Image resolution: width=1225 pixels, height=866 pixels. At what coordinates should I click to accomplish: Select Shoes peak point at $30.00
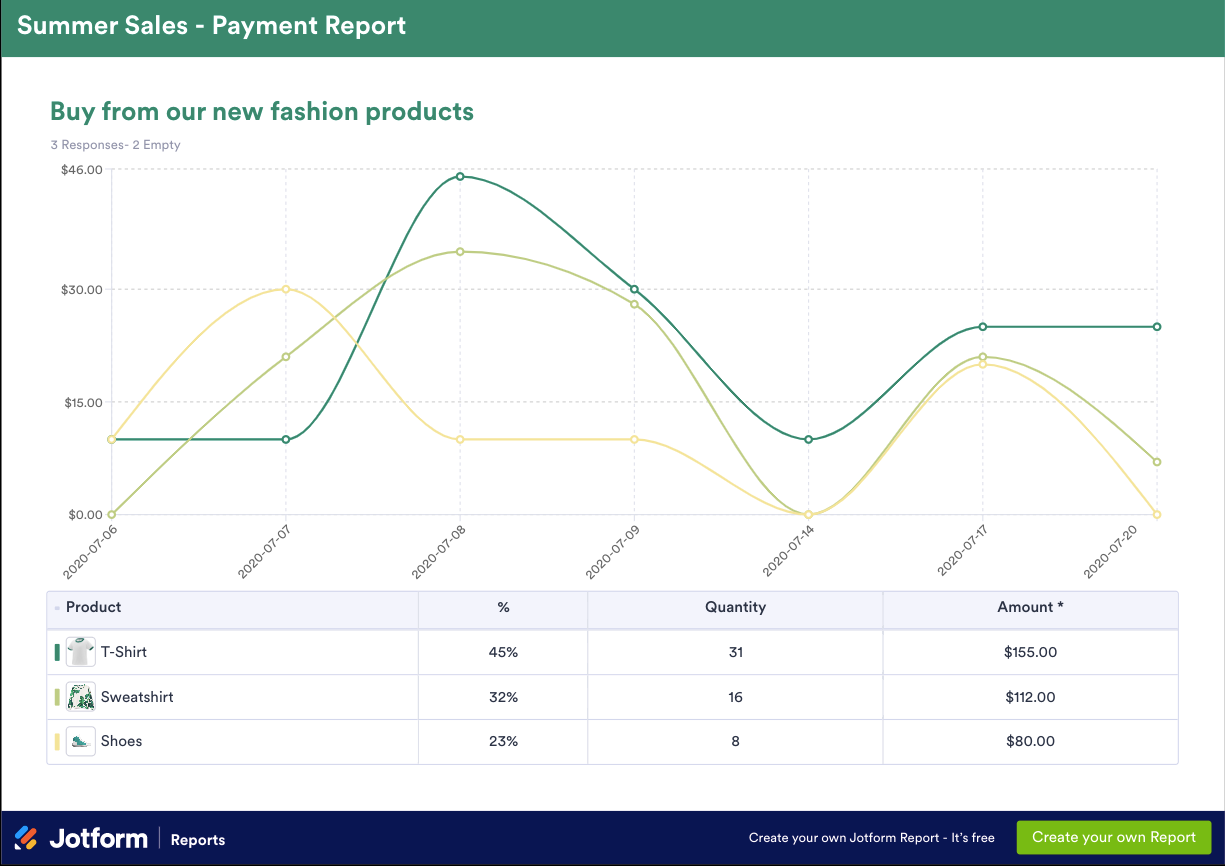coord(286,289)
